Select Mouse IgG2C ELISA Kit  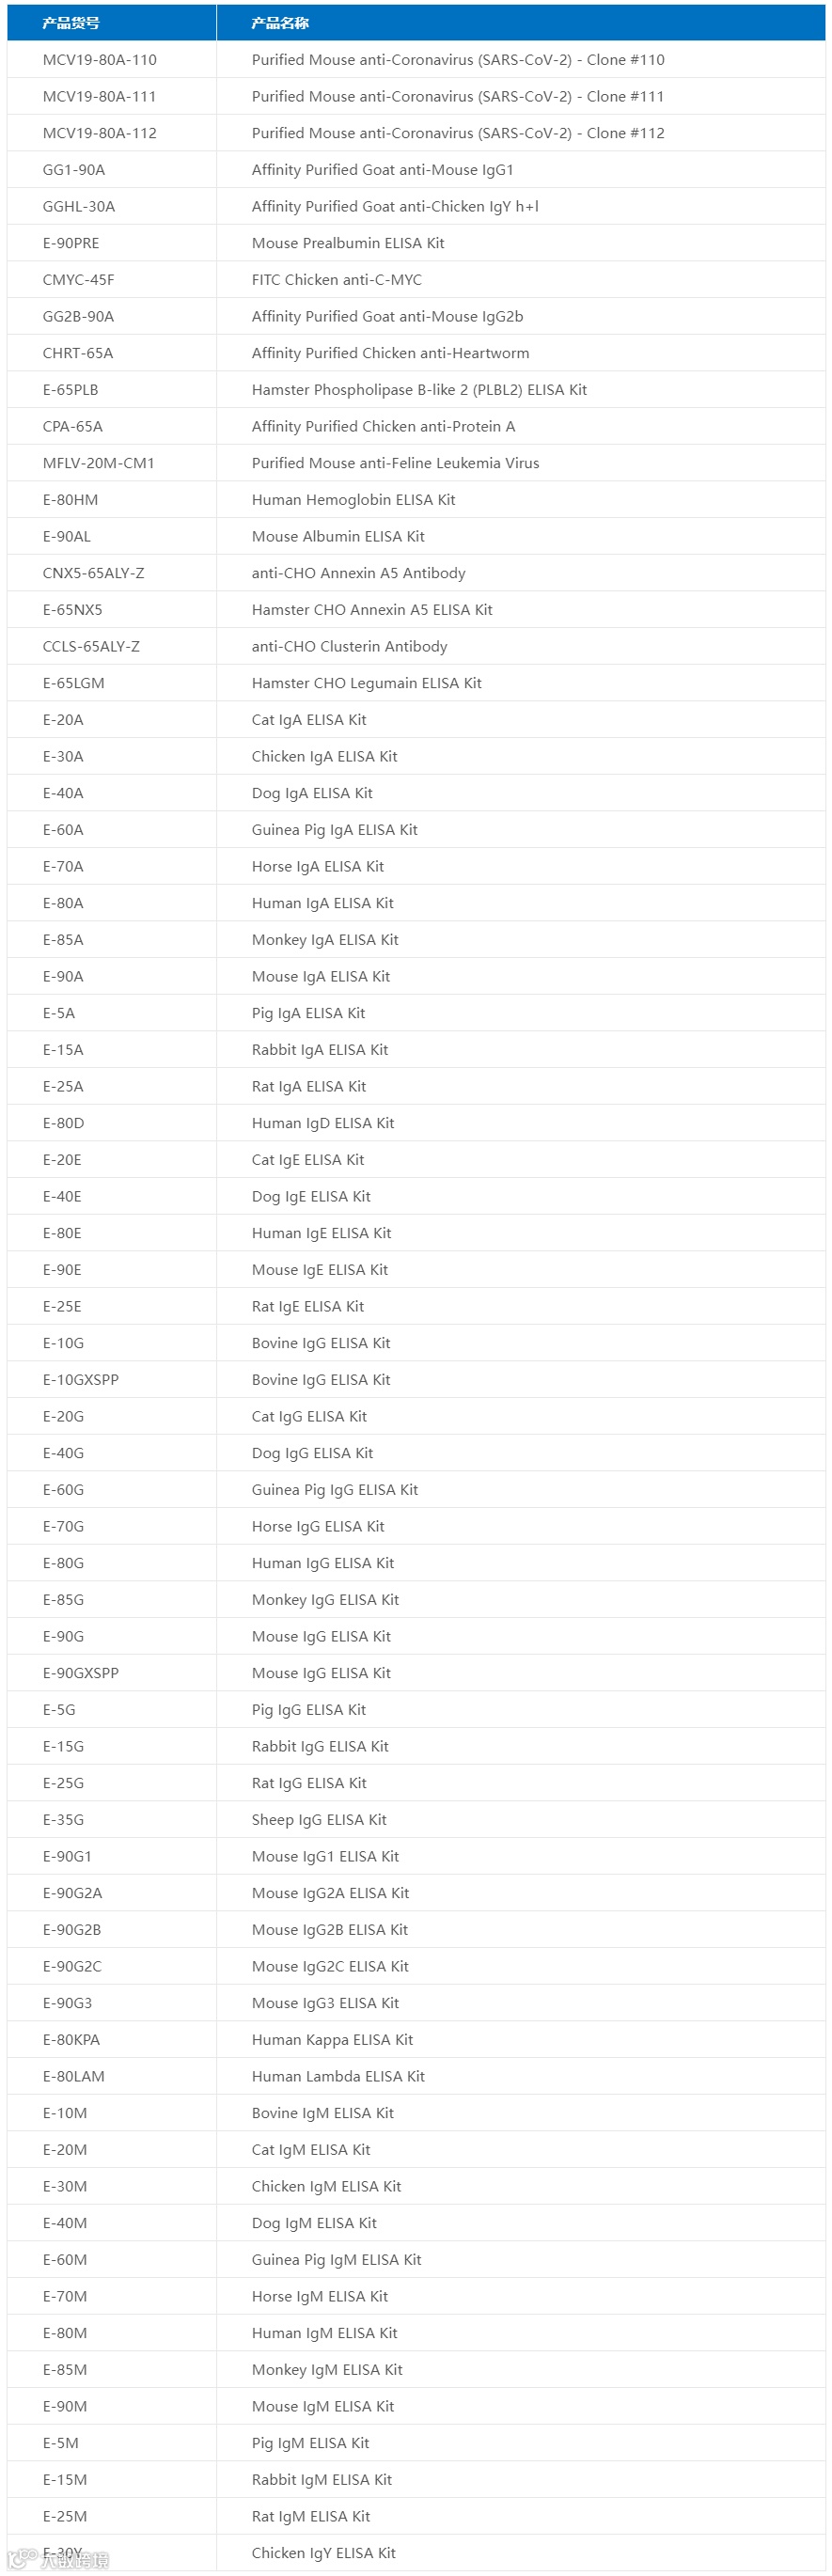click(330, 1966)
